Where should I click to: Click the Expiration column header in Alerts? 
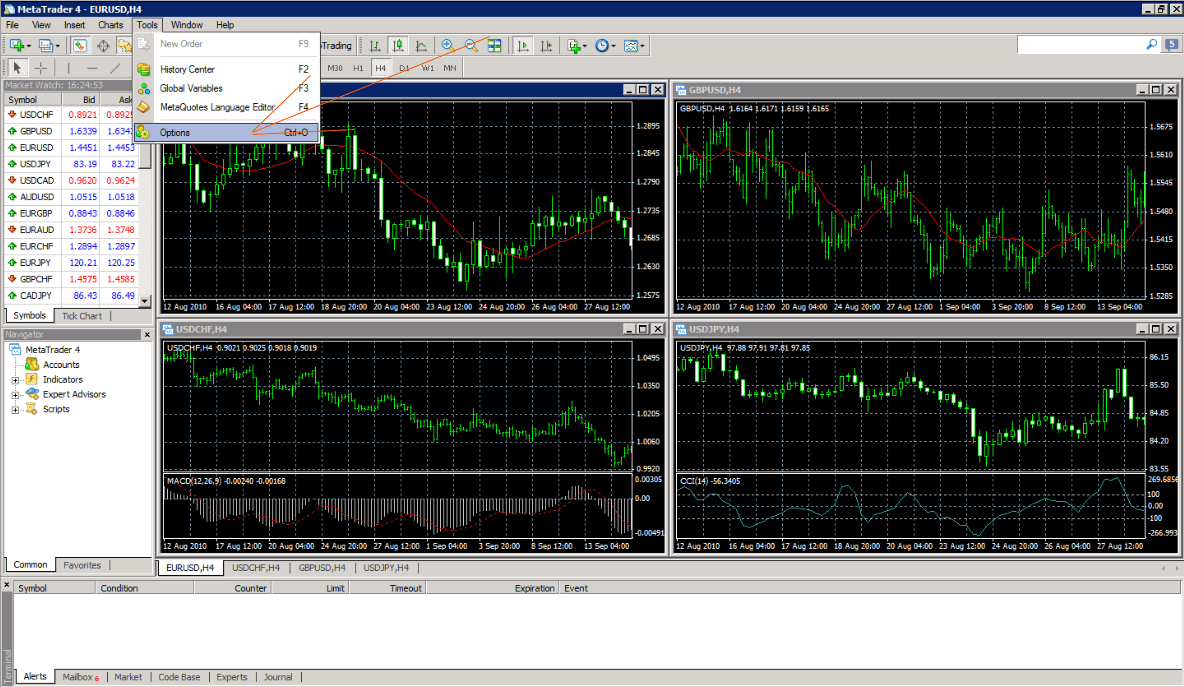coord(492,588)
